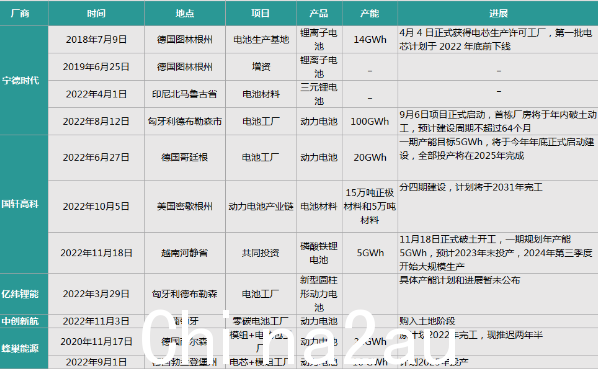Click the 磷酸铁锂电池 product cell

pyautogui.click(x=319, y=253)
